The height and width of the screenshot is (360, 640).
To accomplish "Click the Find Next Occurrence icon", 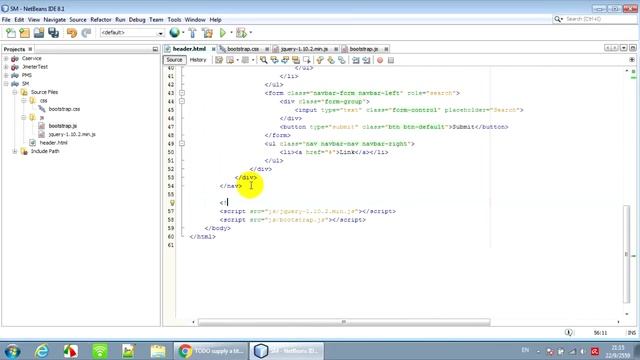I will click(x=285, y=60).
